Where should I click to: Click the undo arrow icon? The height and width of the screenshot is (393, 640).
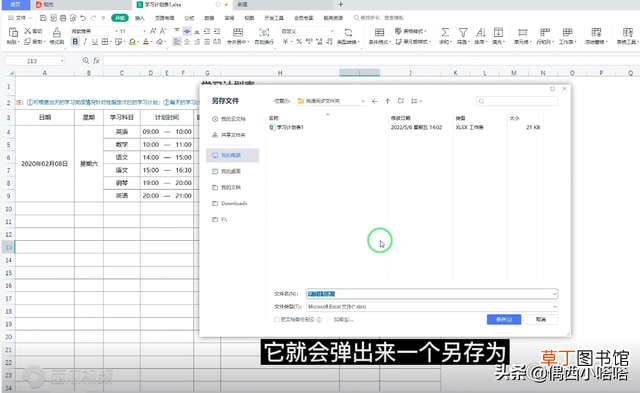pos(83,18)
